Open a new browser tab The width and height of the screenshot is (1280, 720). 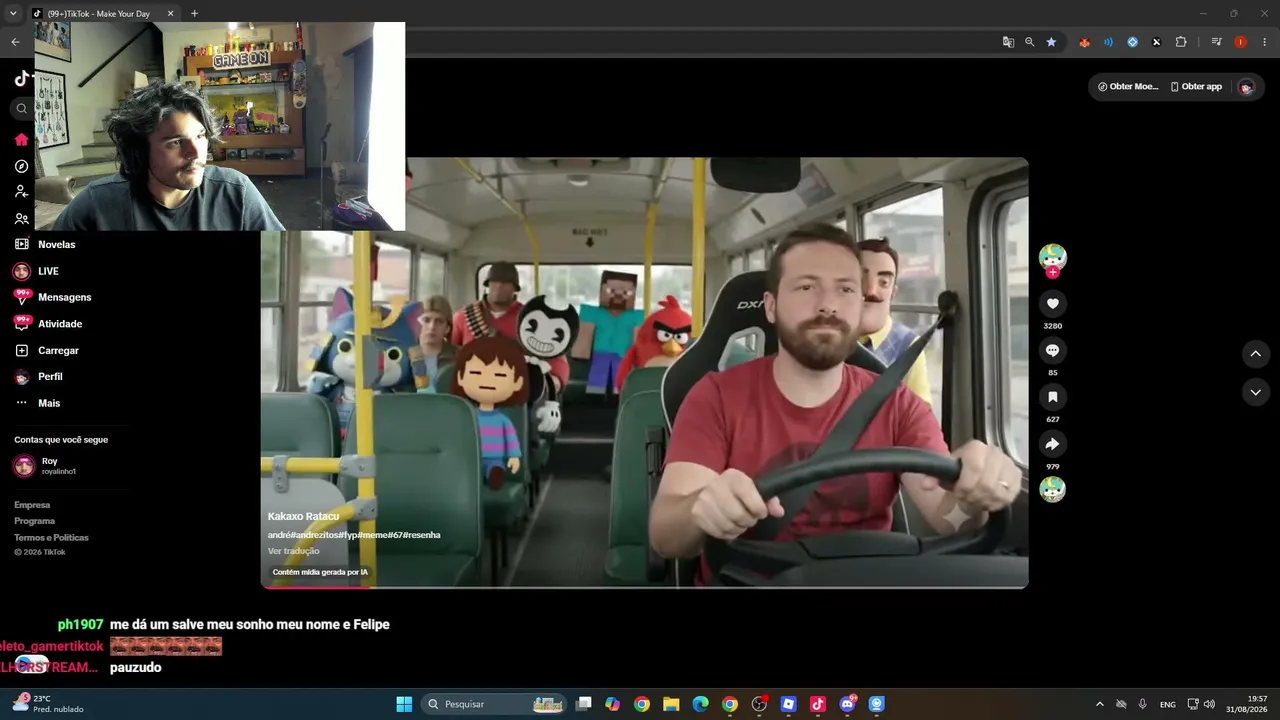194,13
